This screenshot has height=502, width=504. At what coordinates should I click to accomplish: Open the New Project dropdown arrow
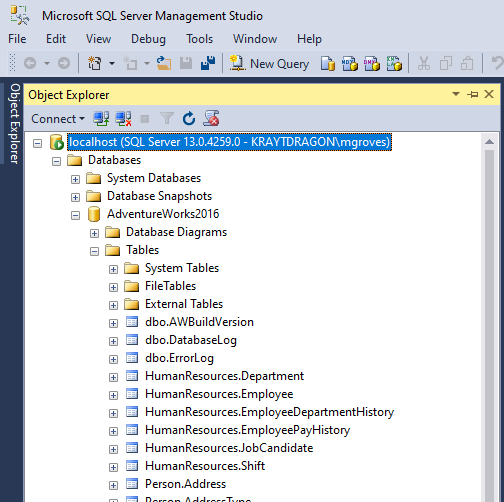(x=112, y=63)
